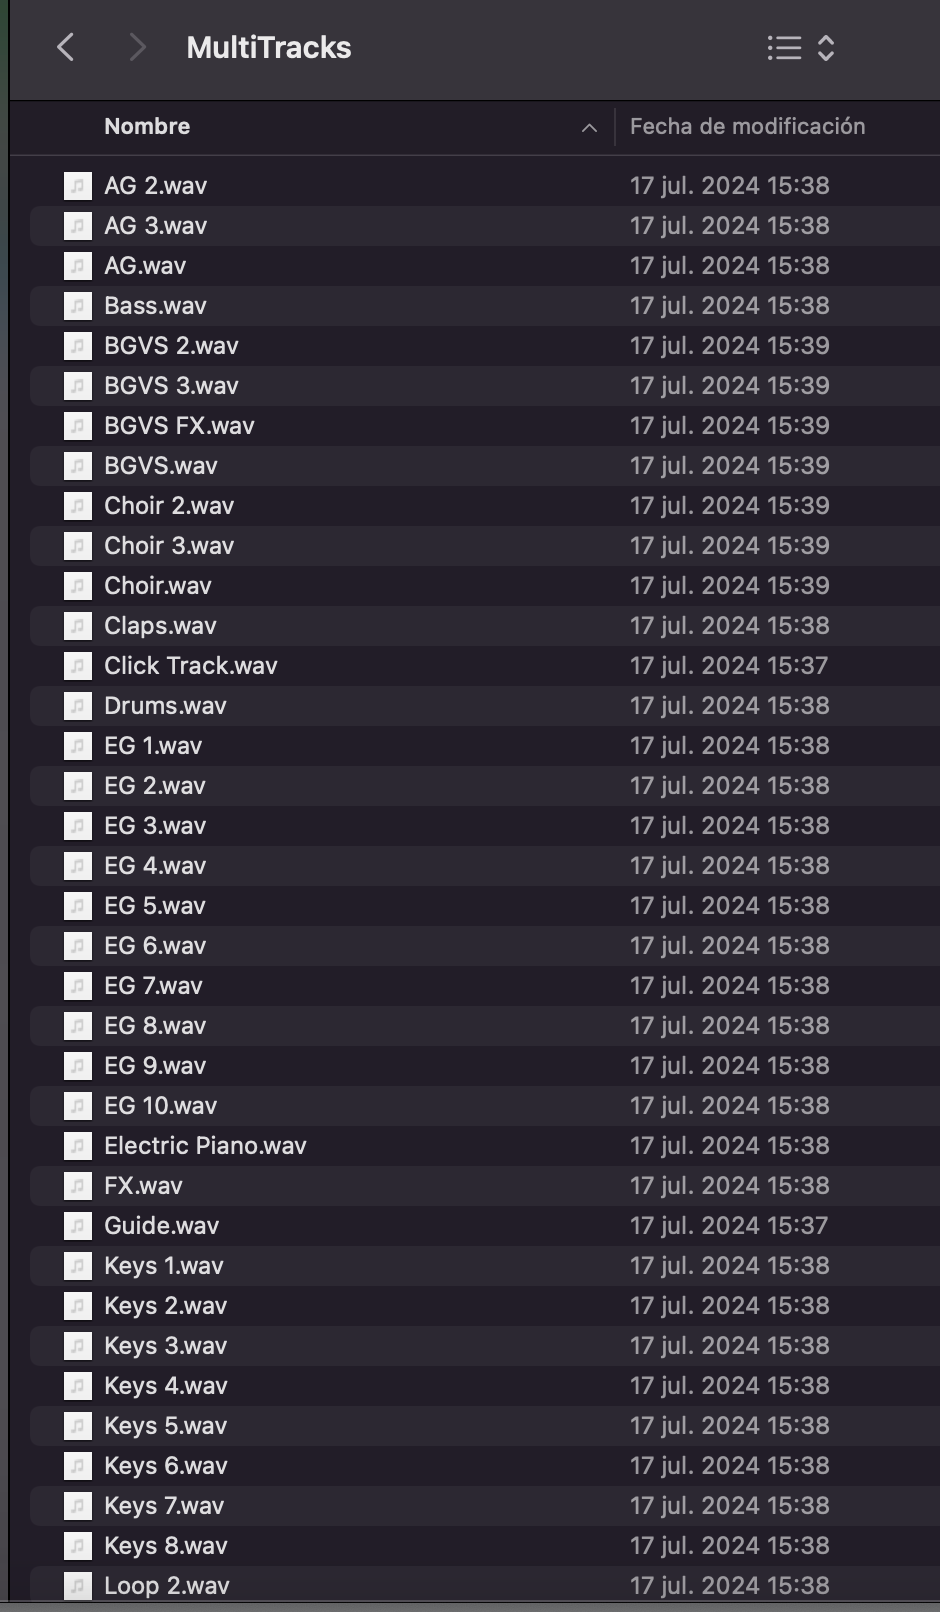Open the list view options switcher
This screenshot has width=940, height=1612.
pos(800,47)
